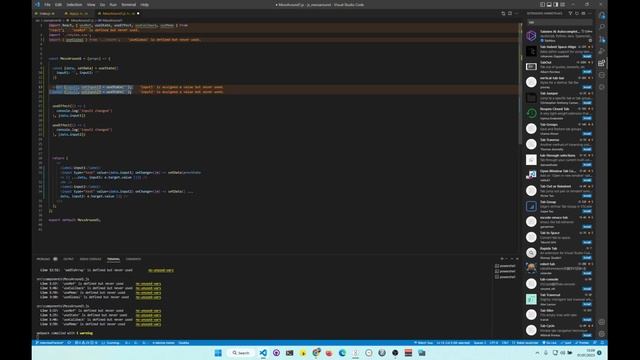This screenshot has height=360, width=640.
Task: Open editor More Actions ellipsis
Action: [516, 13]
